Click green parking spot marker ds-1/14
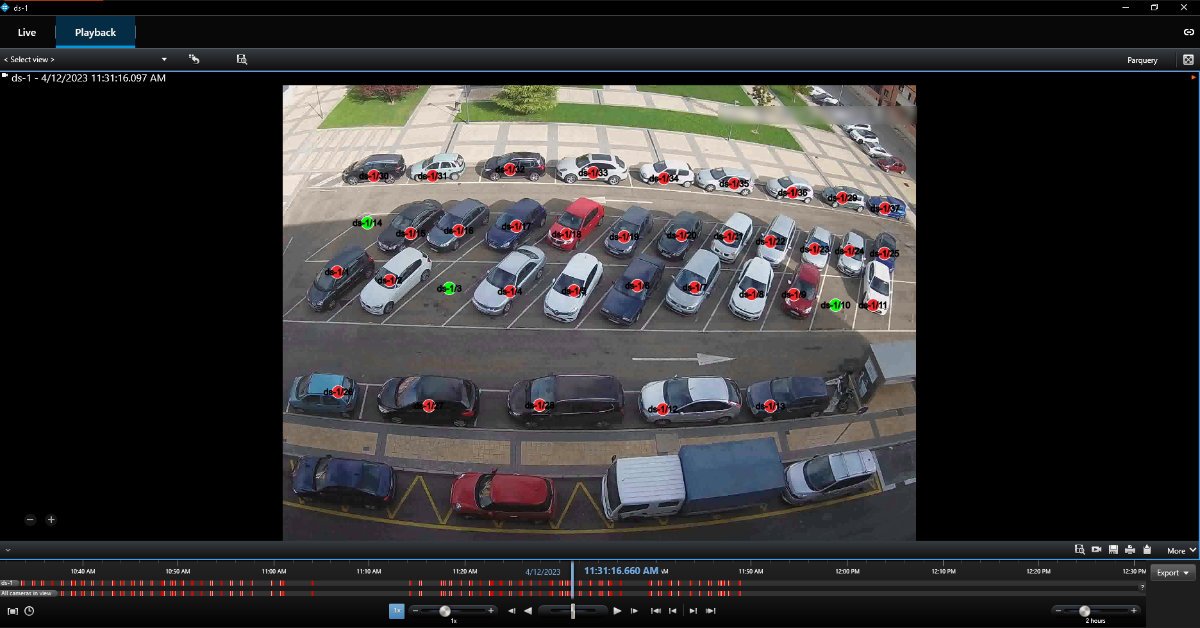The height and width of the screenshot is (628, 1200). point(368,223)
